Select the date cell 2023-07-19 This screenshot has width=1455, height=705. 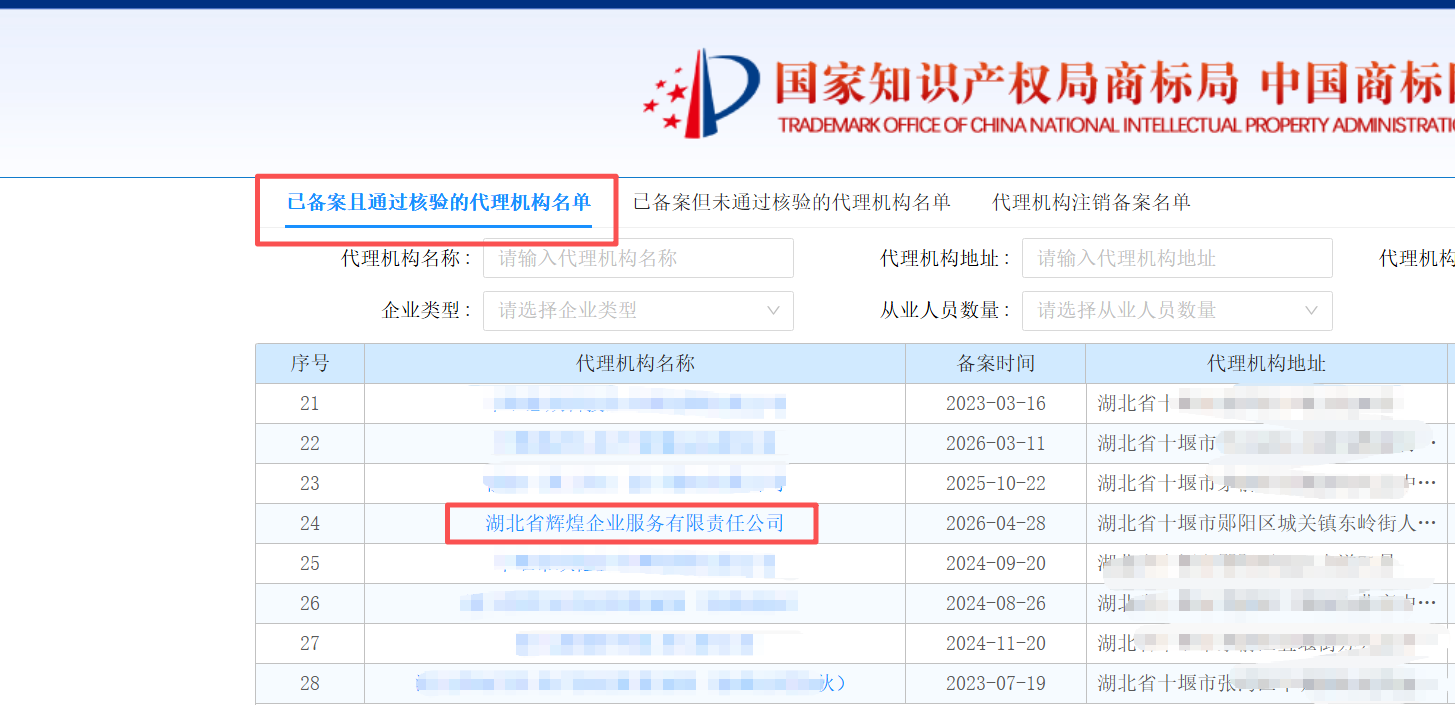996,684
